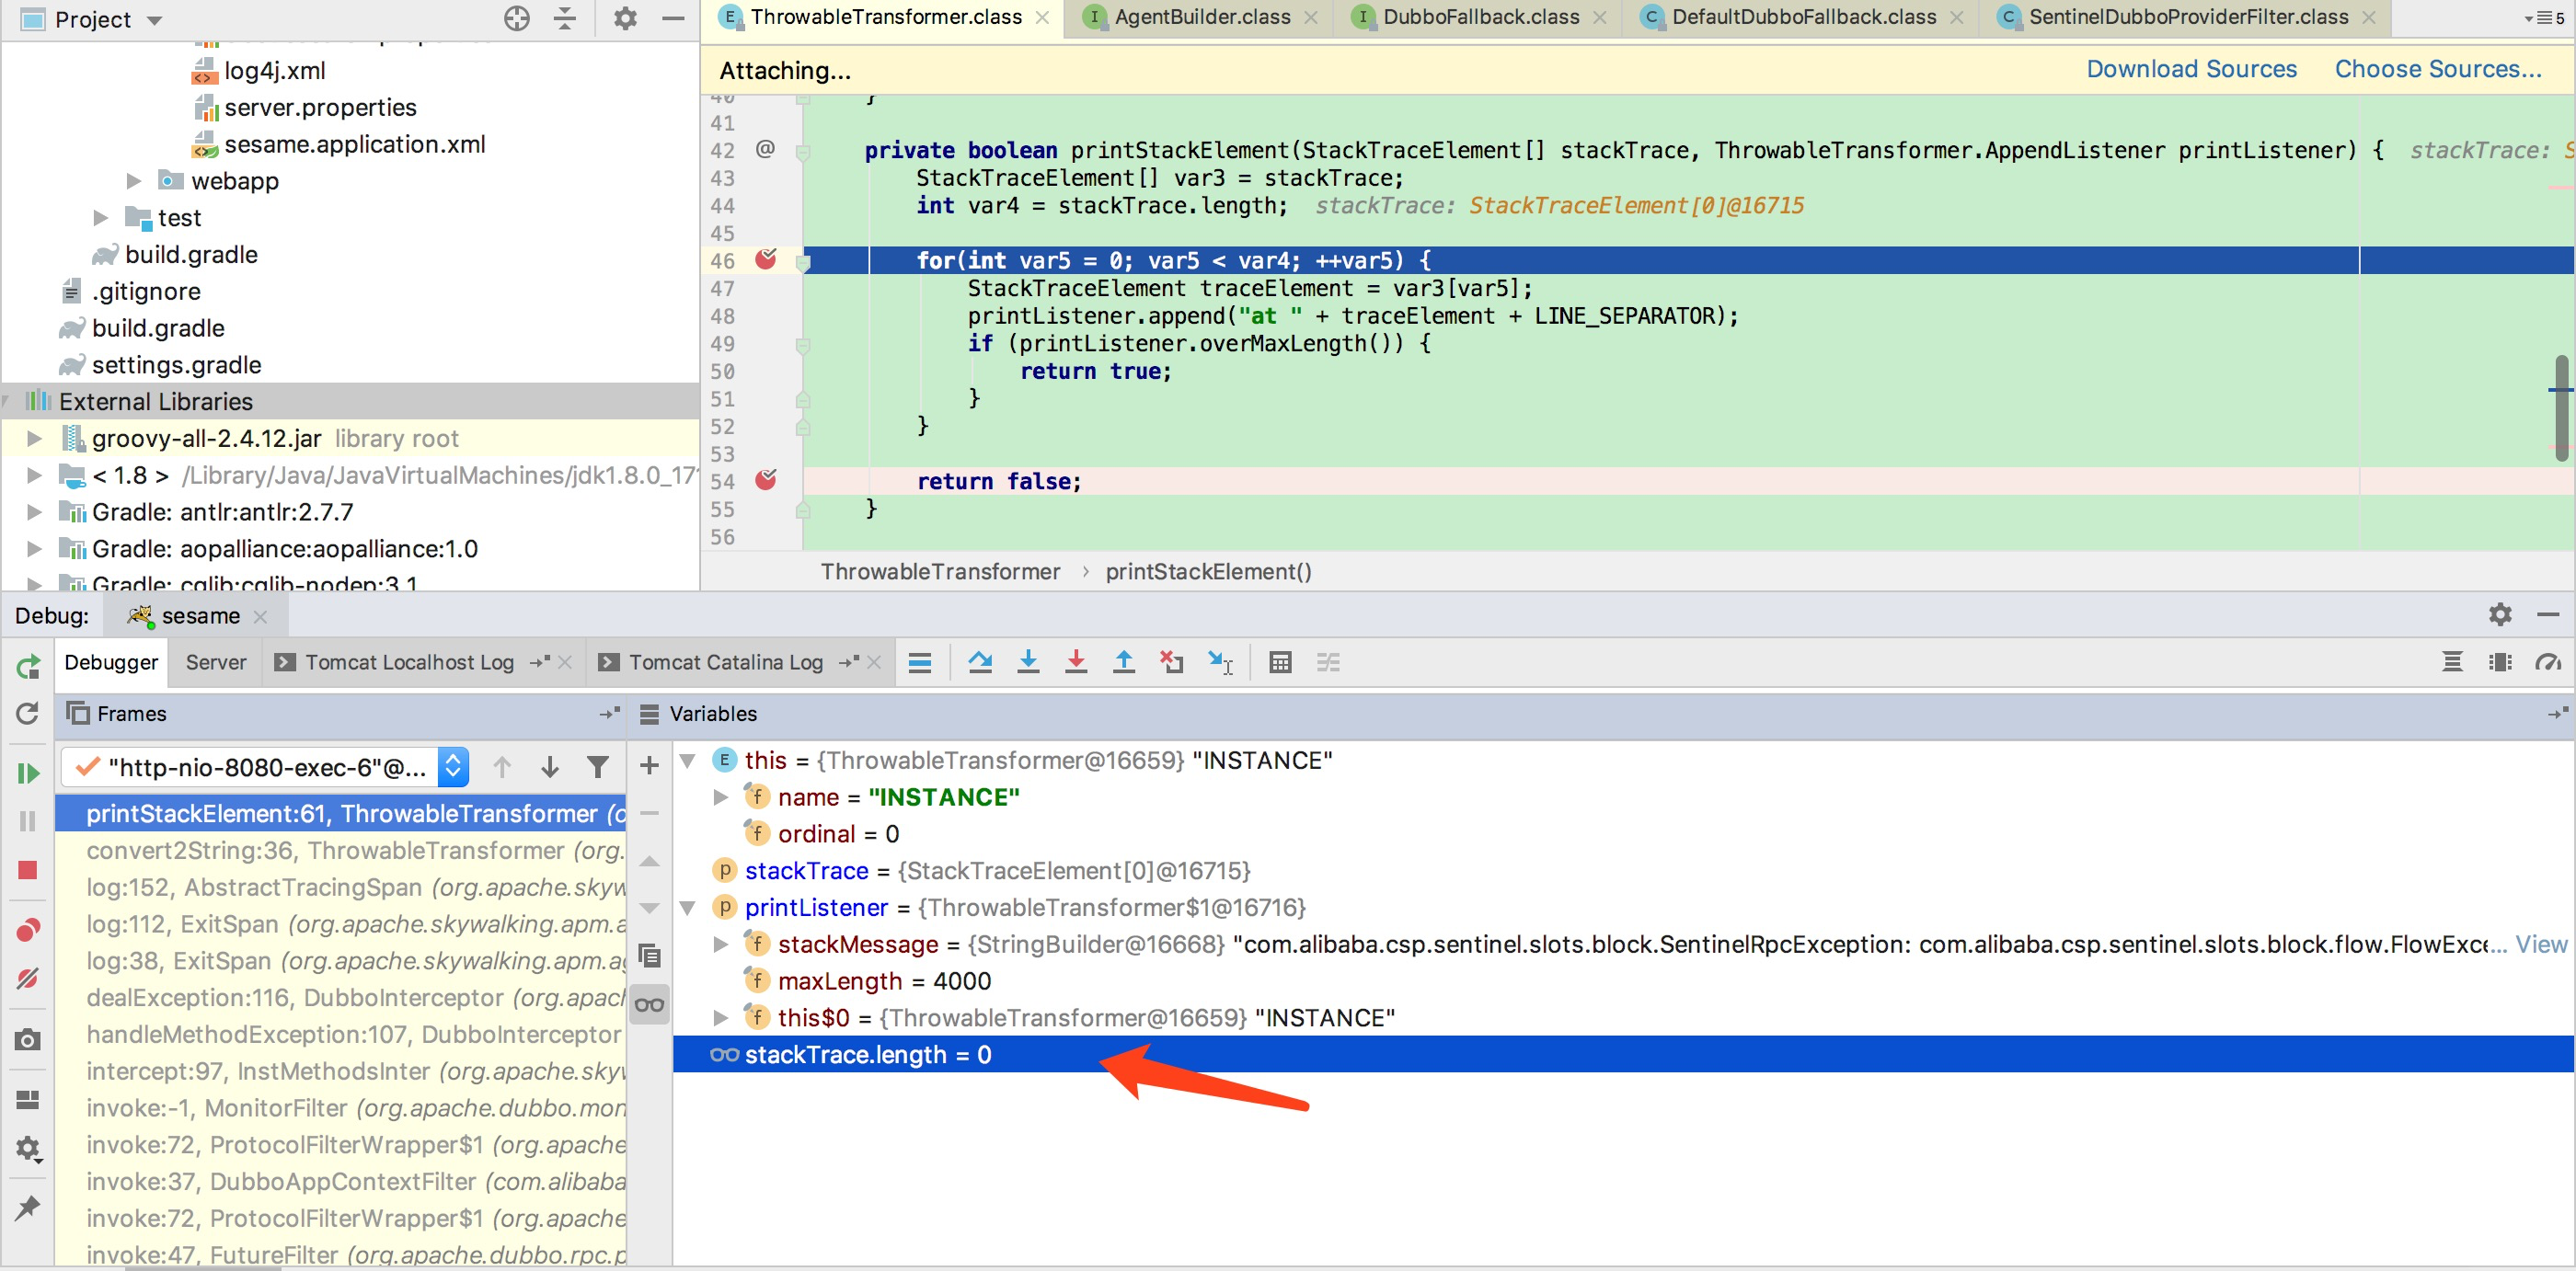Click the Step Out icon
Screen dimensions: 2576x1271
[x=1124, y=662]
